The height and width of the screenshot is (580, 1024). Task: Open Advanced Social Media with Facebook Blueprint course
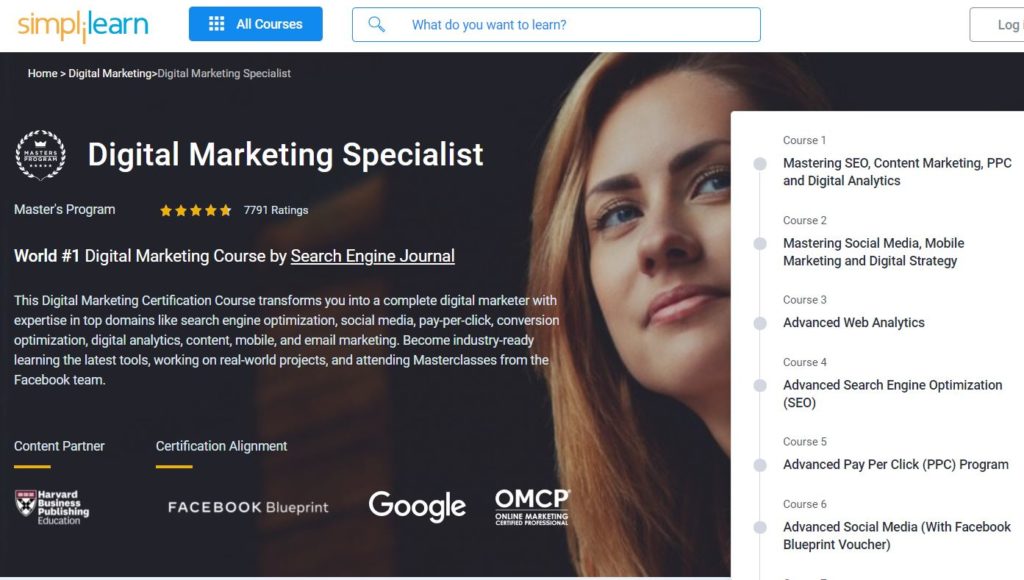(x=897, y=536)
